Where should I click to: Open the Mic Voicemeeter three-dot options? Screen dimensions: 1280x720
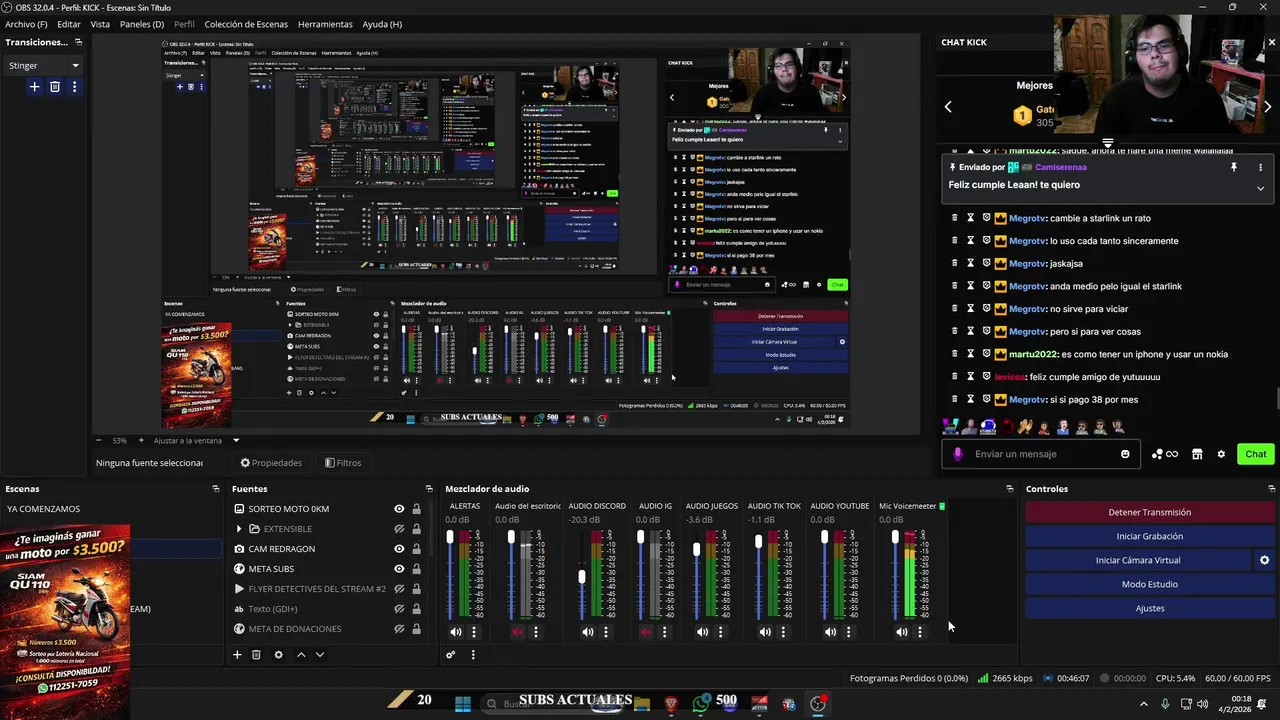click(x=919, y=632)
